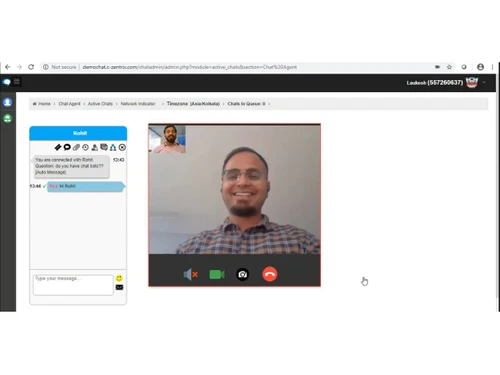Click the ticket-shaped icon in chat toolbar
The height and width of the screenshot is (375, 500).
point(58,147)
